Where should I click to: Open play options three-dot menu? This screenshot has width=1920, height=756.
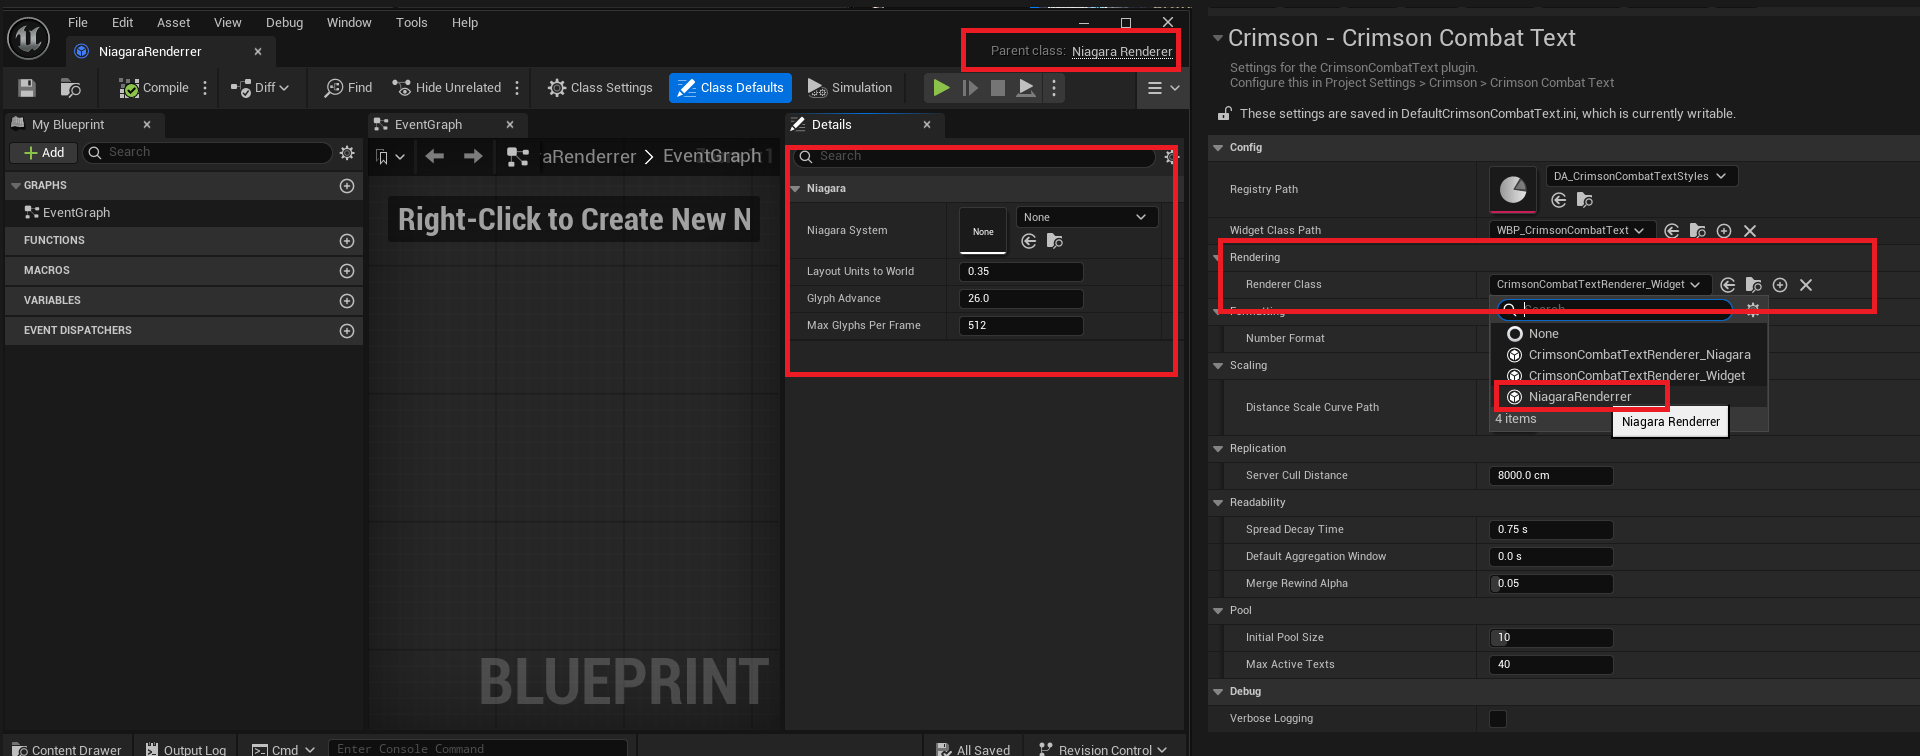tap(1054, 88)
